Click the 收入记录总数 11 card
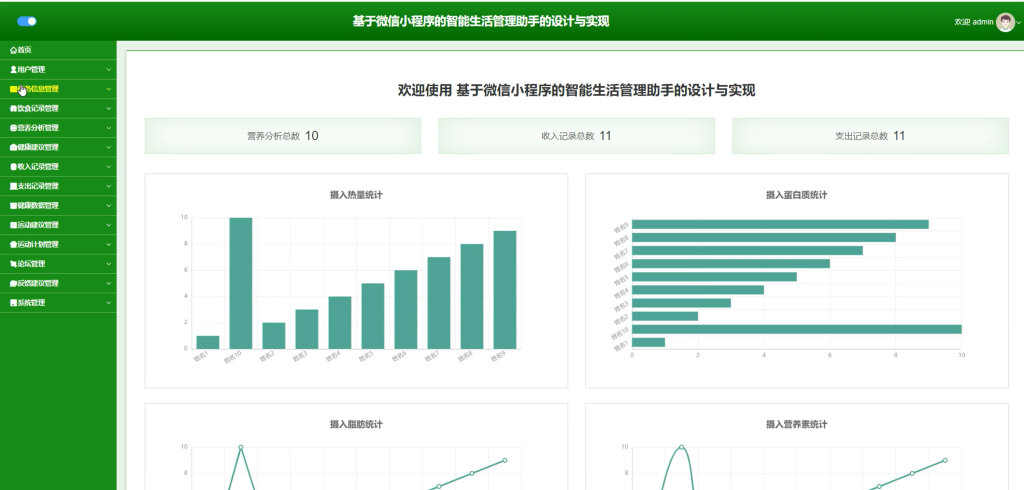1024x490 pixels. click(577, 136)
